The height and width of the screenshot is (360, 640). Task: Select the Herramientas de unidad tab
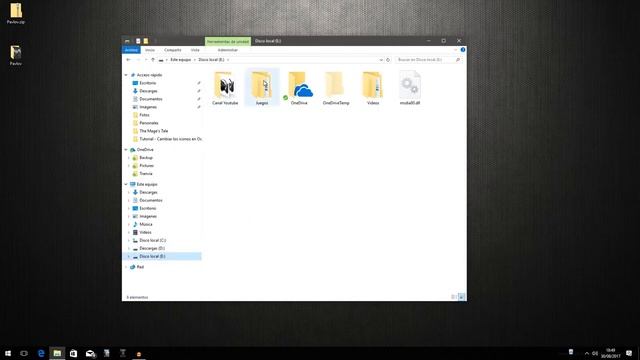click(x=228, y=41)
